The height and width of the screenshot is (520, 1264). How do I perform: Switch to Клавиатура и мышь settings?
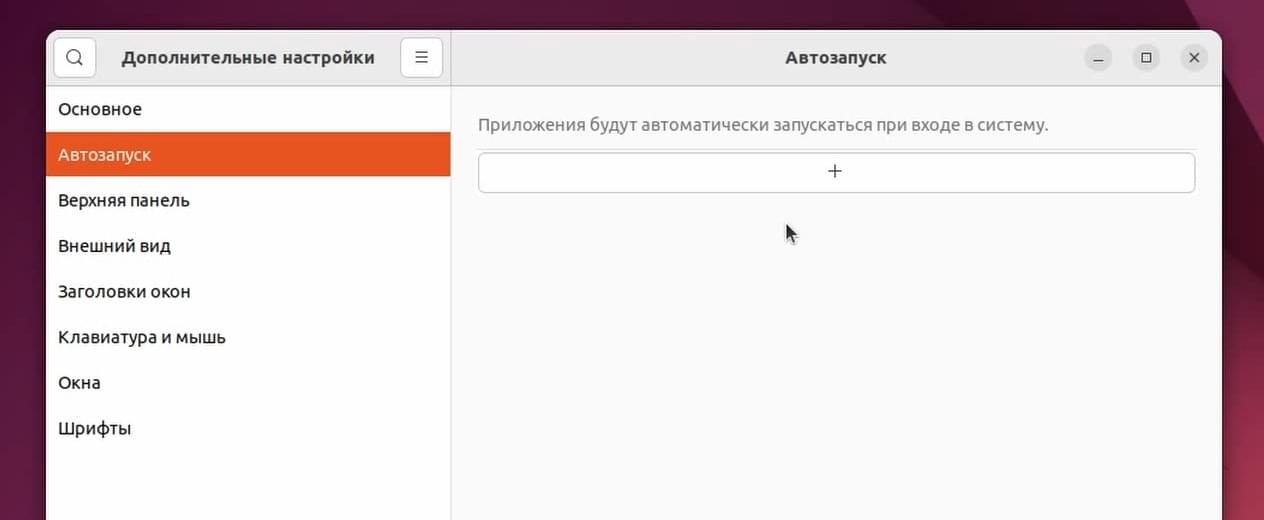pos(248,337)
